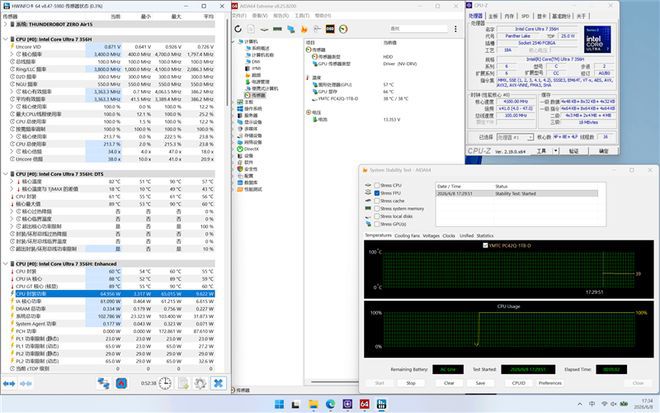660x413 pixels.
Task: Switch to CPU-Z 主板 tab
Action: 493,16
